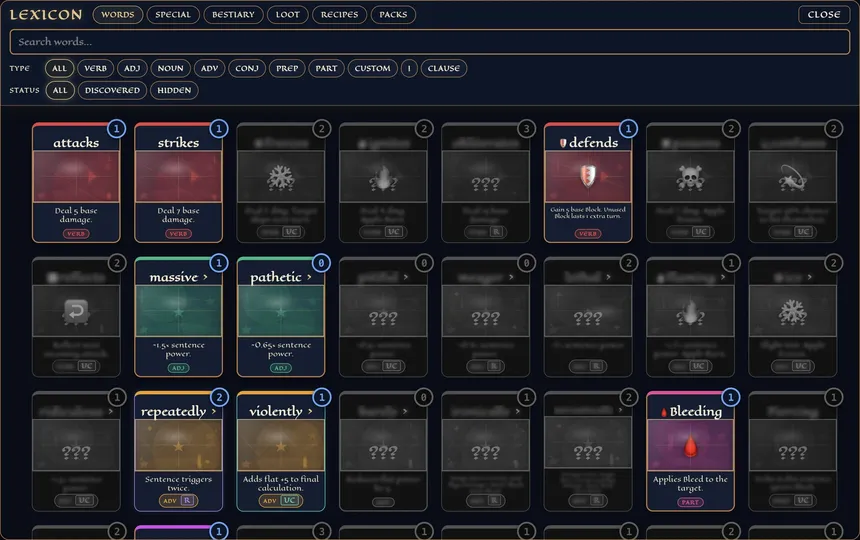Viewport: 860px width, 540px height.
Task: Open the 'repeatedly' adverb card
Action: coord(178,451)
